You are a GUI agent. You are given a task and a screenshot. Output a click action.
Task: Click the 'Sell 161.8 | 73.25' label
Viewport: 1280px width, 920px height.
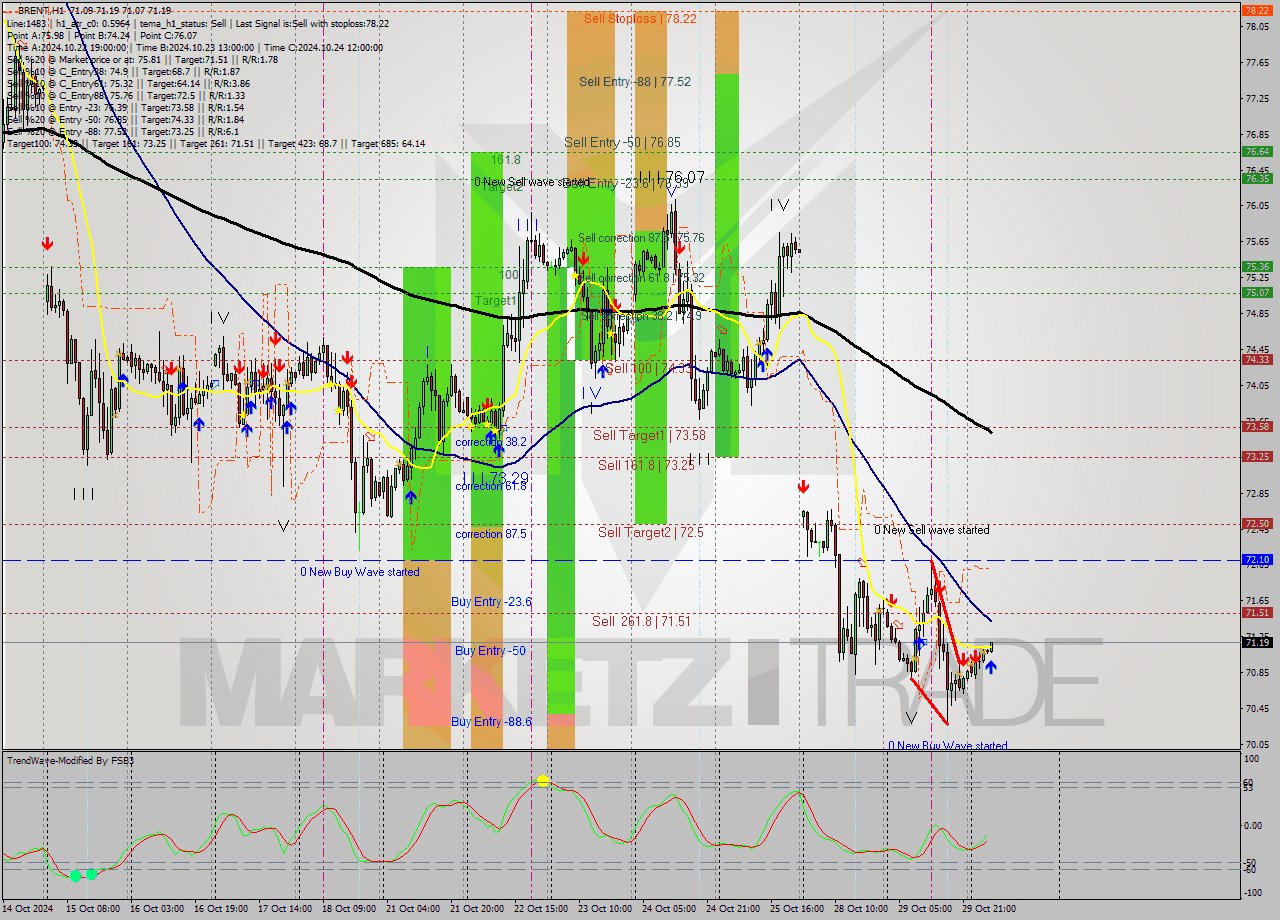tap(646, 465)
